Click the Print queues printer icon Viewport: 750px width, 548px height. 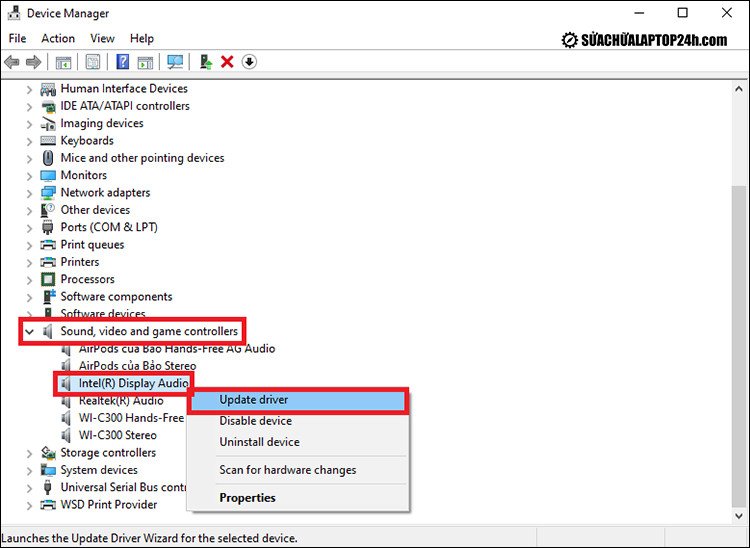click(48, 245)
